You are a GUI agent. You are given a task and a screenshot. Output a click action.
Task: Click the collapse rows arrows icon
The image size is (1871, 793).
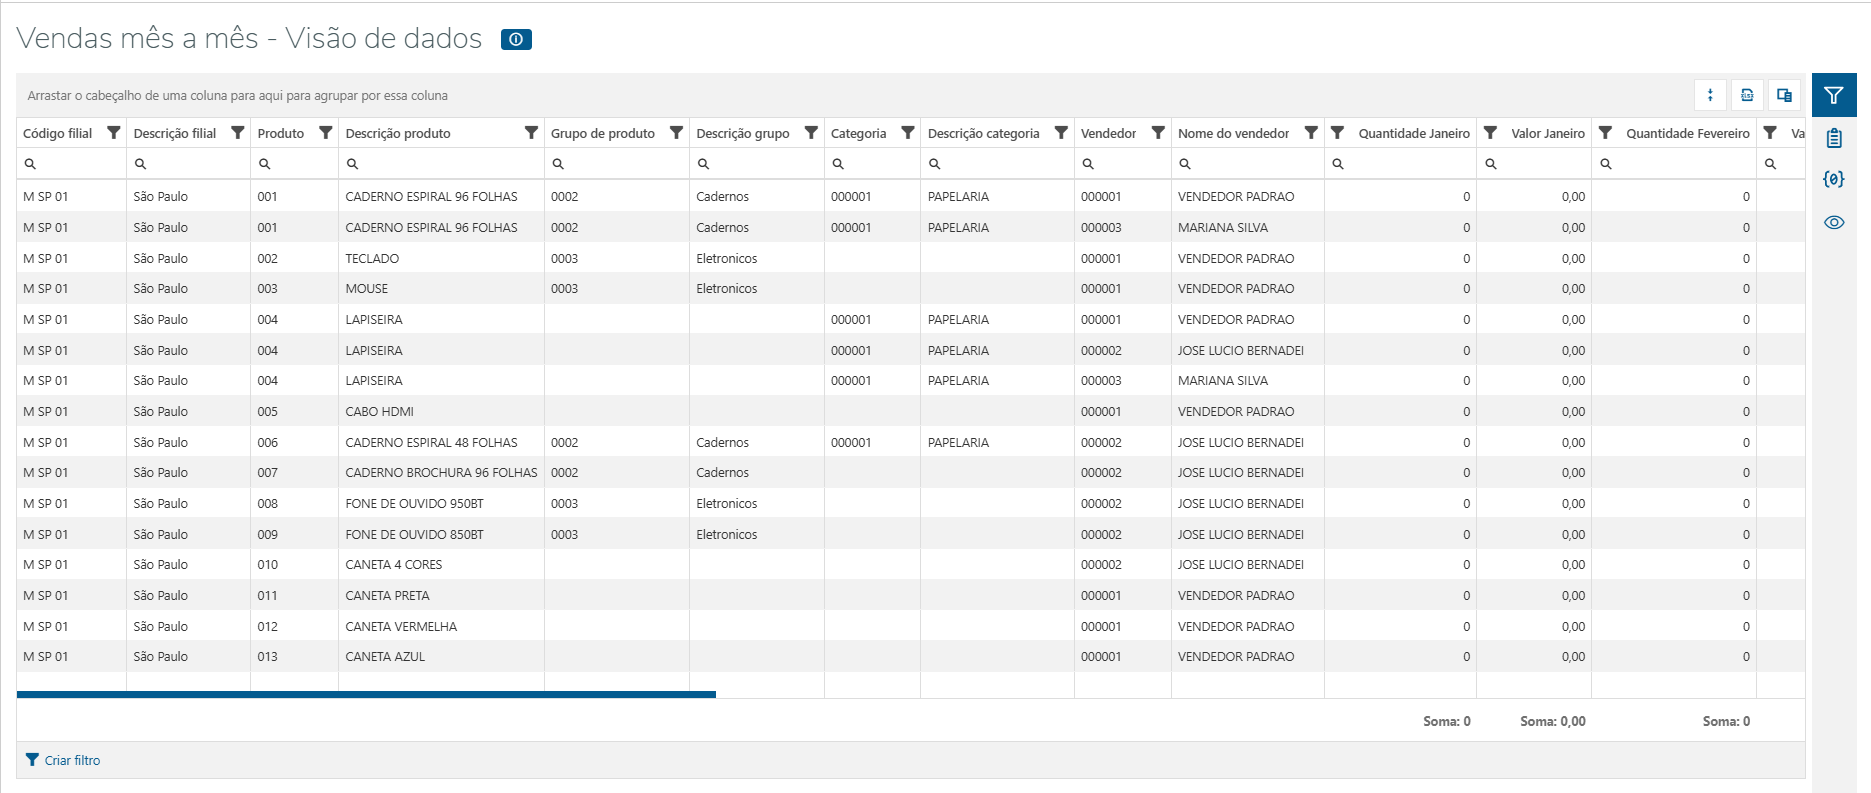(1710, 95)
